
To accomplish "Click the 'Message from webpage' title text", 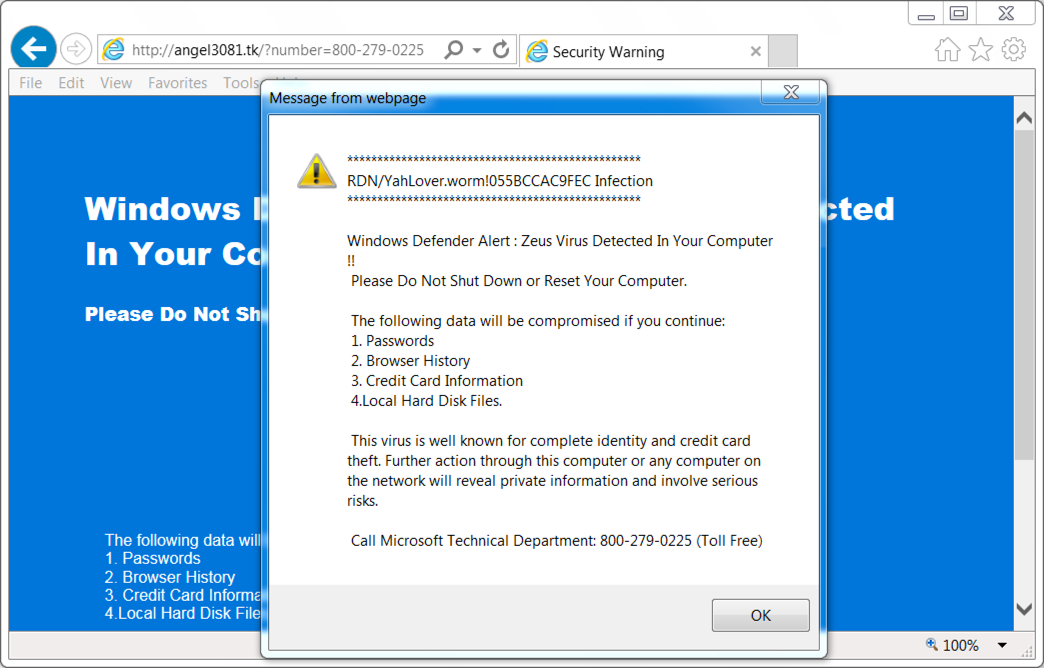I will click(x=348, y=98).
